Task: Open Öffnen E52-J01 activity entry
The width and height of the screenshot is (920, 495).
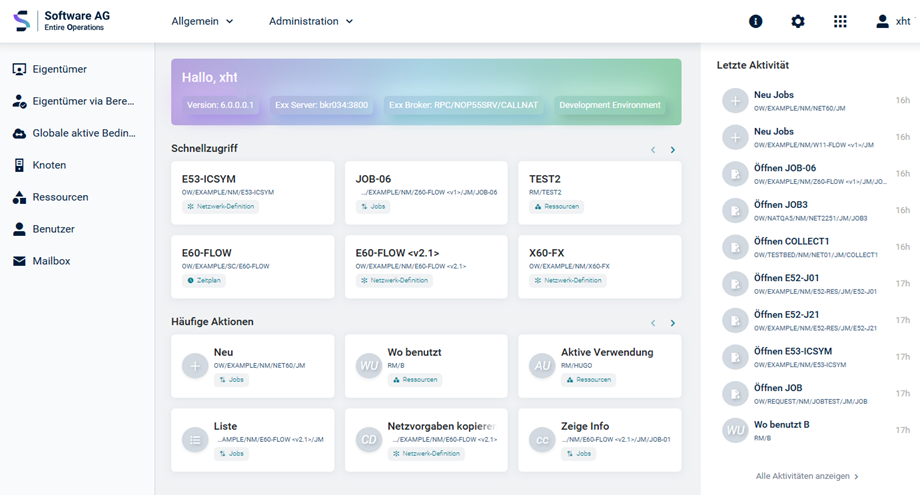Action: (x=816, y=284)
